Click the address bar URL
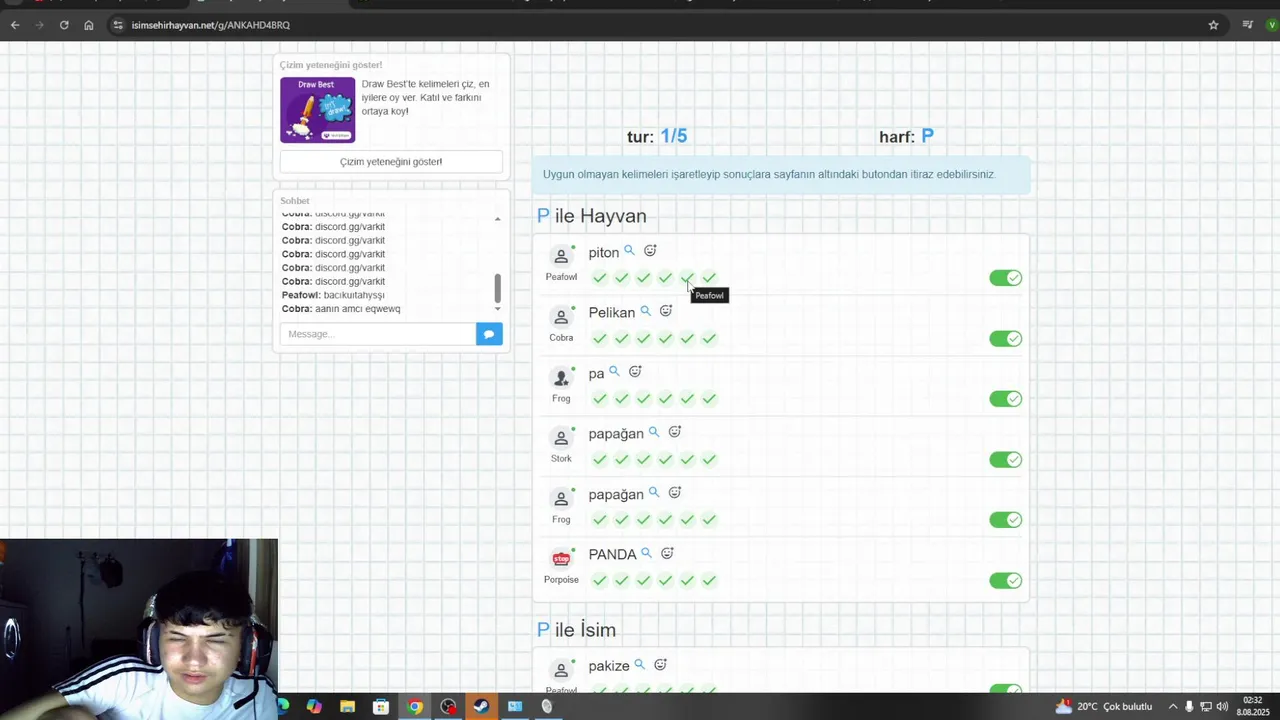 click(210, 25)
